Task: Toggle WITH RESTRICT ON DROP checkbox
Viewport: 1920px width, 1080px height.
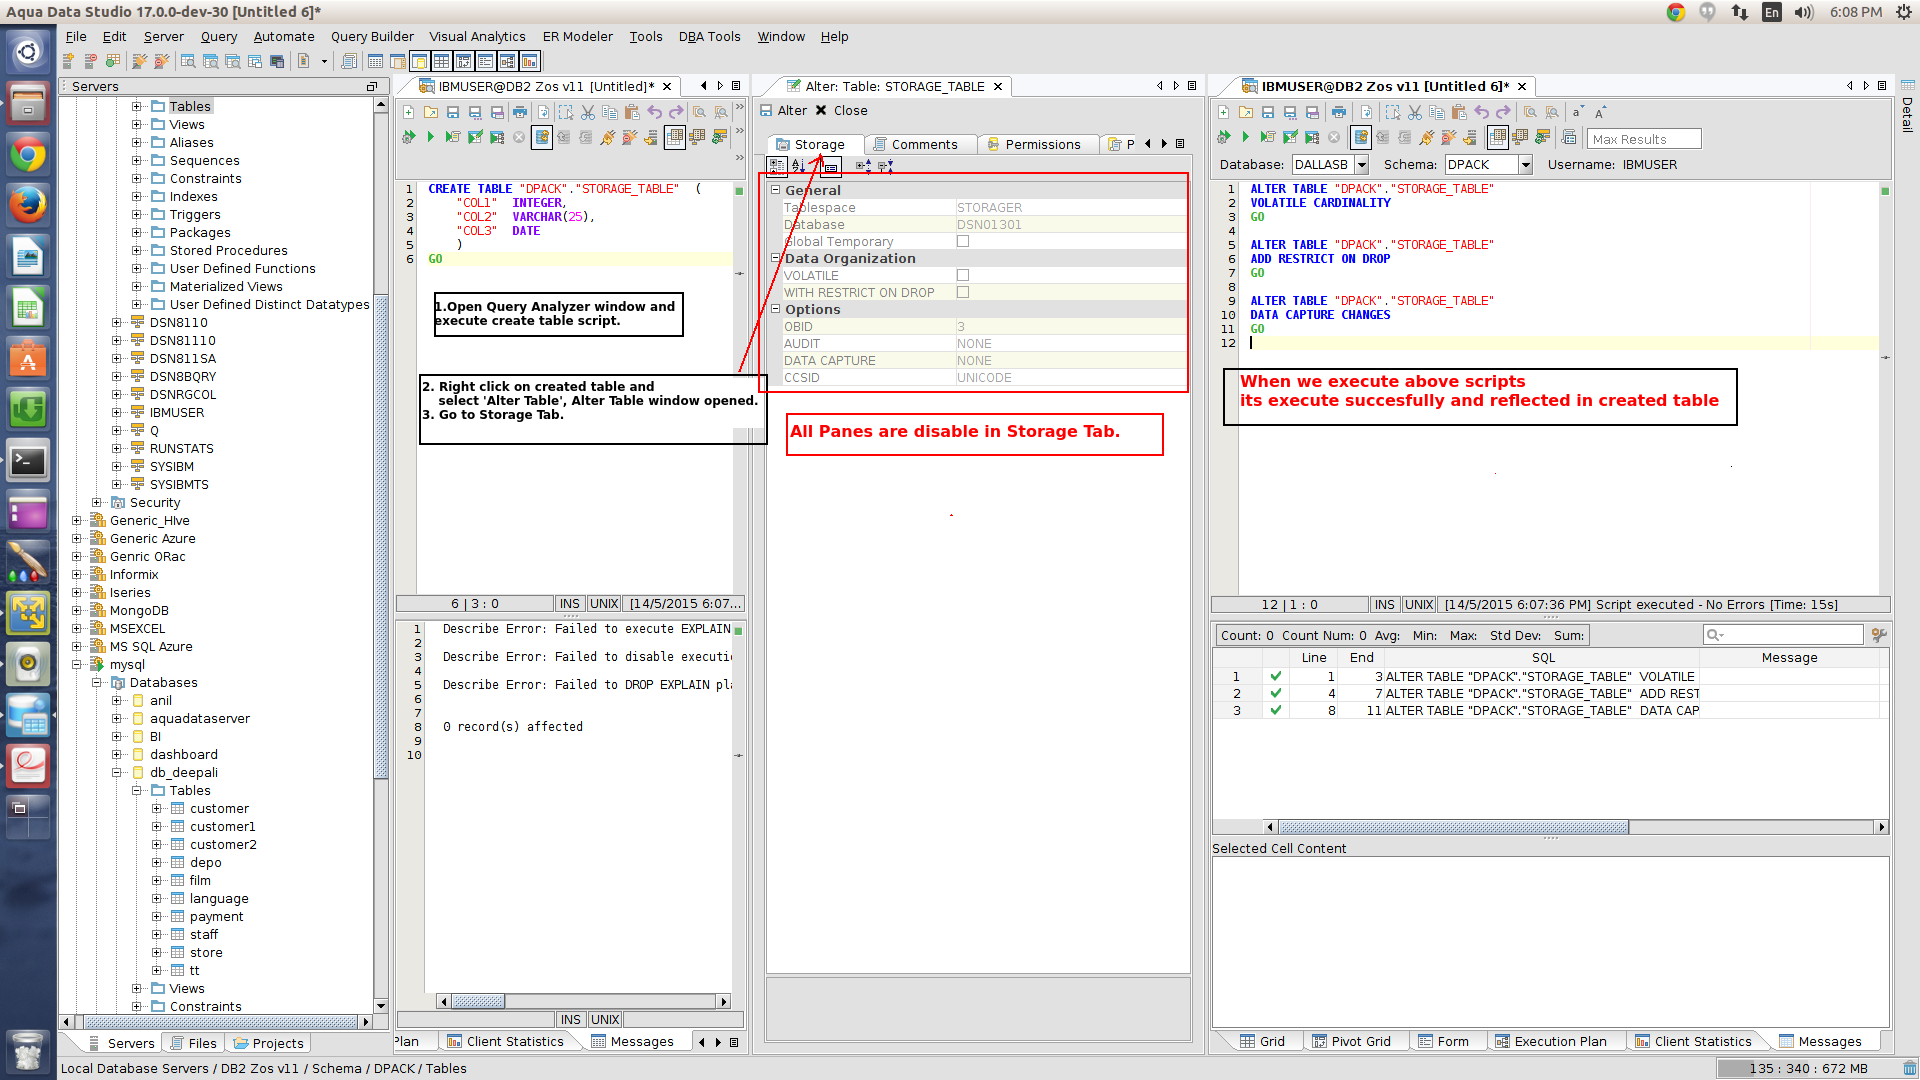Action: 963,292
